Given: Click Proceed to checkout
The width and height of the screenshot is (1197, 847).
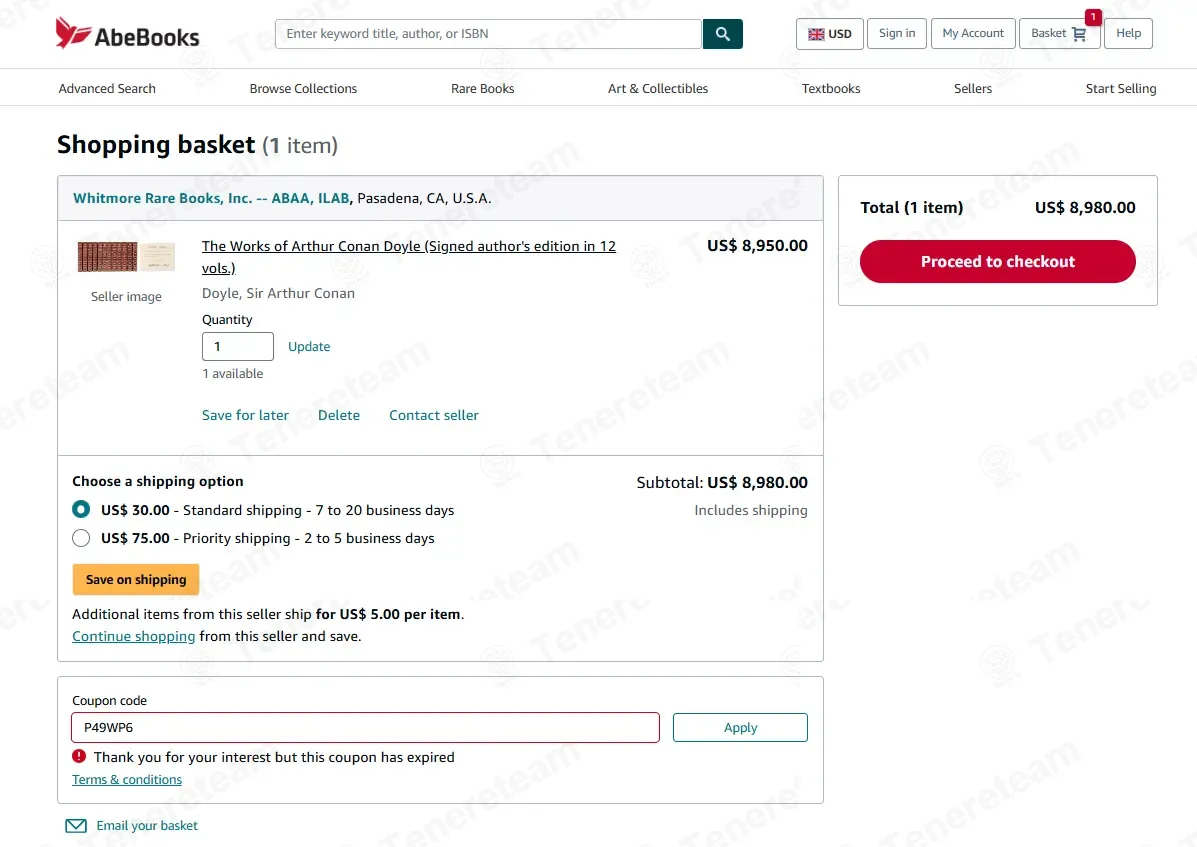Looking at the screenshot, I should (x=997, y=262).
